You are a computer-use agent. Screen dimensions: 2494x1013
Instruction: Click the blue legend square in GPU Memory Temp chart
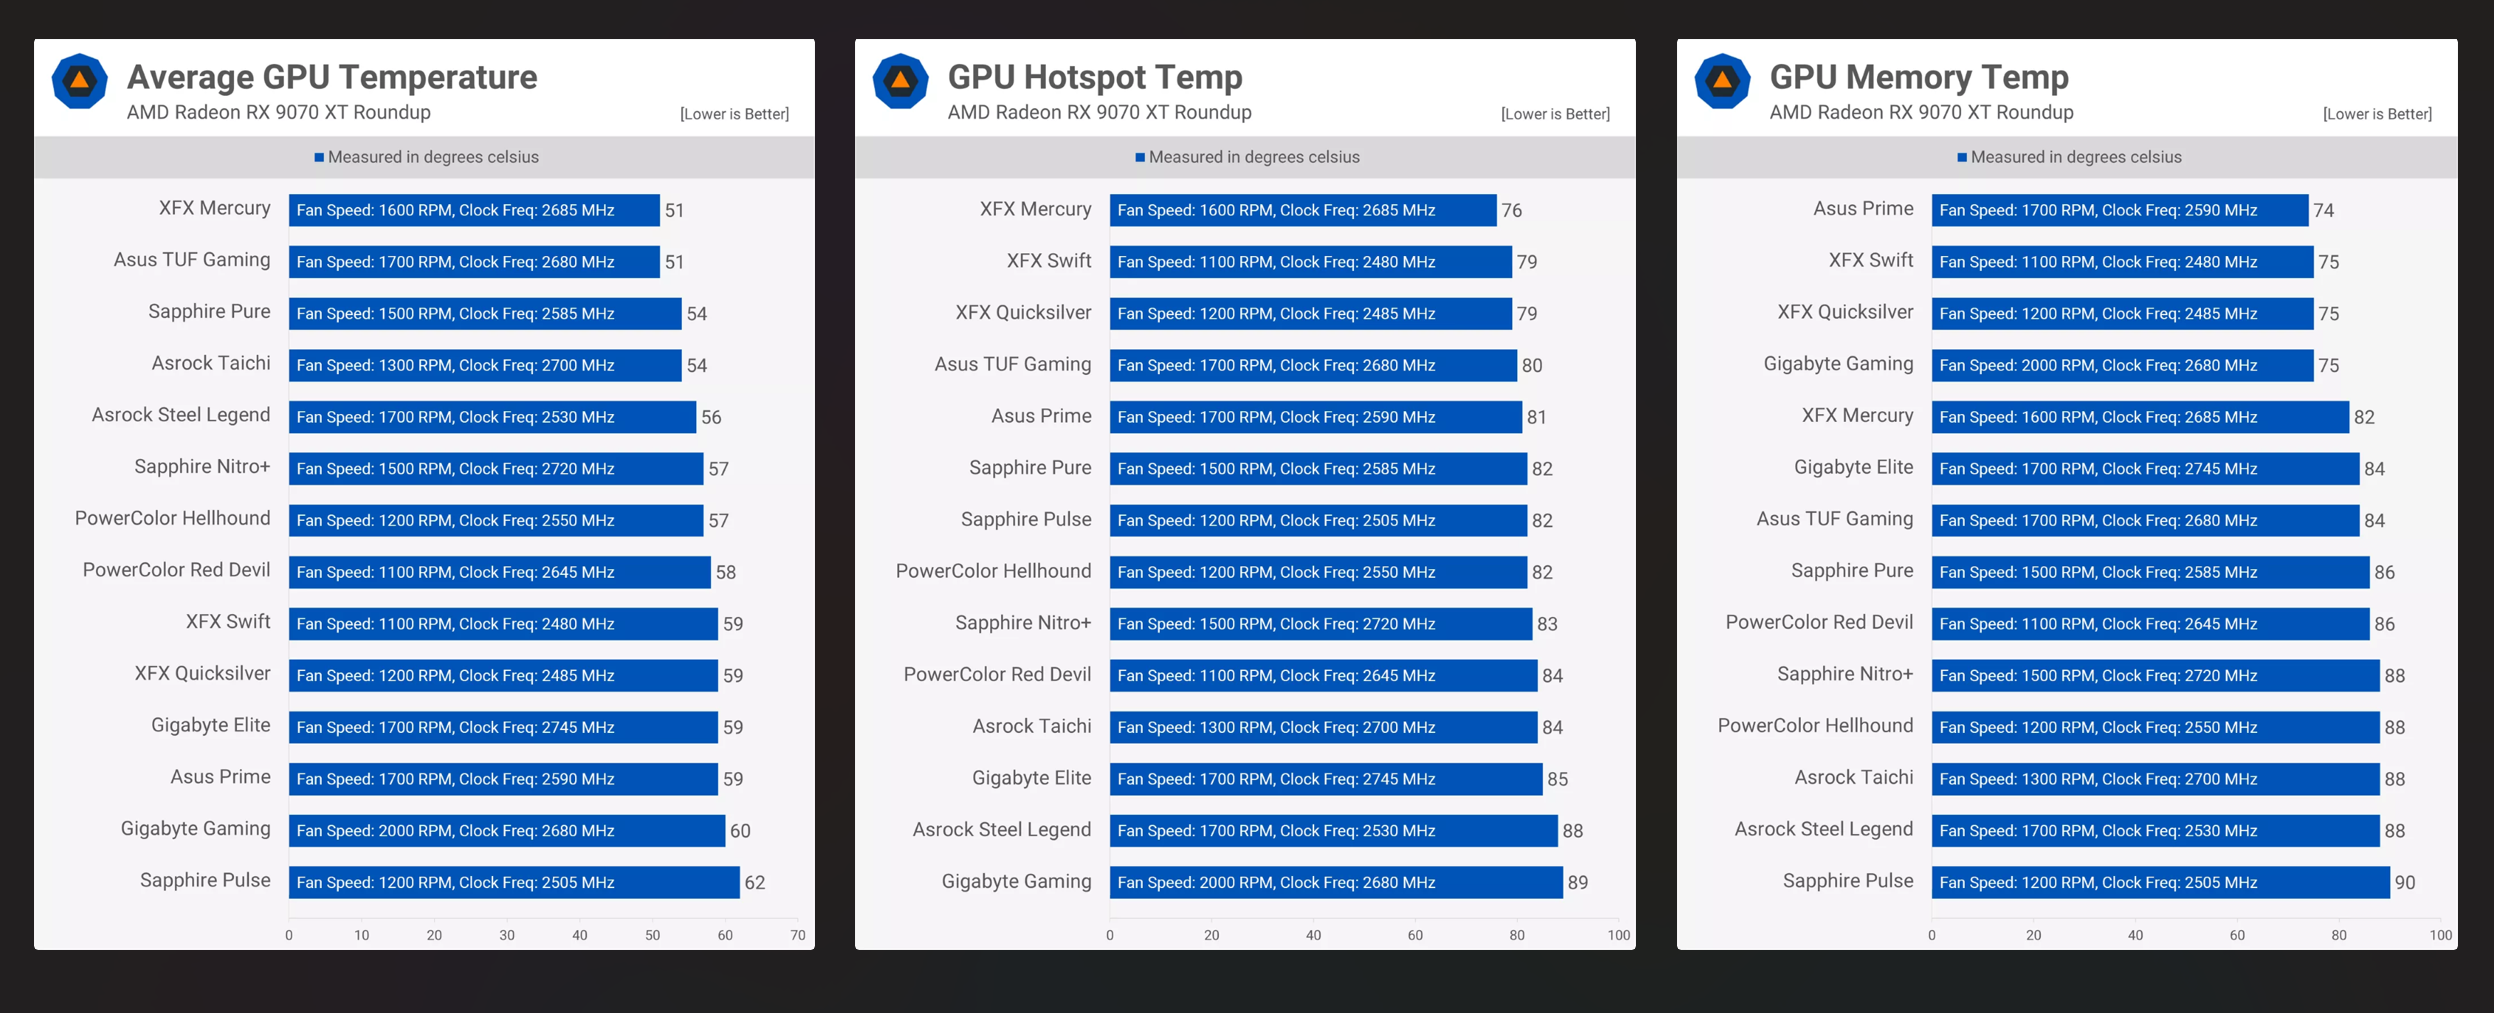coord(1962,157)
